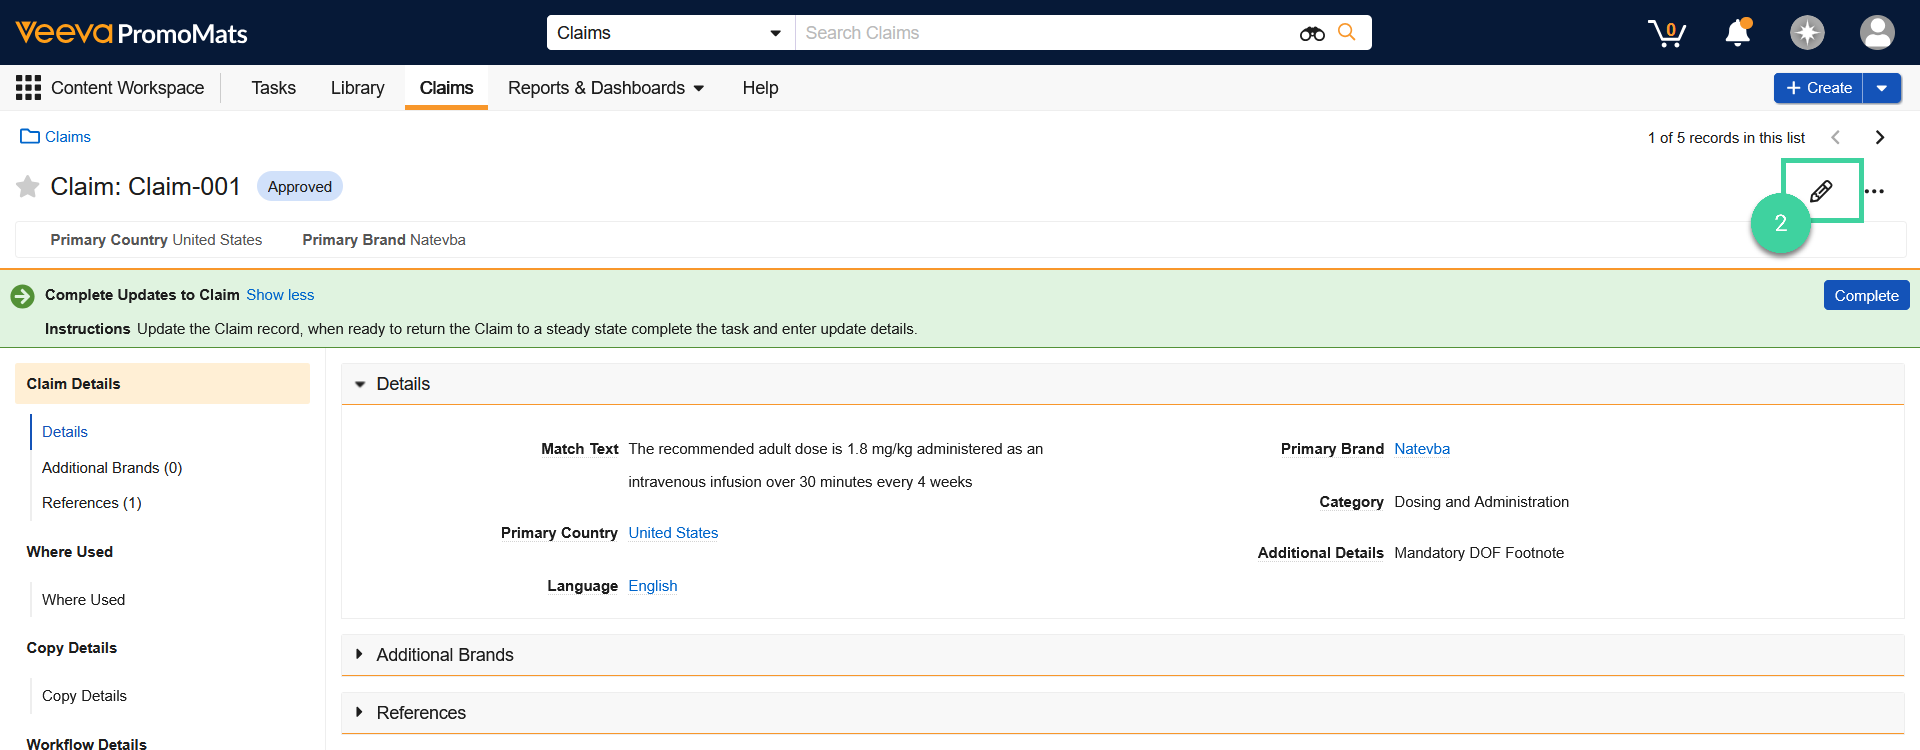Screen dimensions: 1920x750
Task: Open Content Workspace
Action: coord(127,88)
